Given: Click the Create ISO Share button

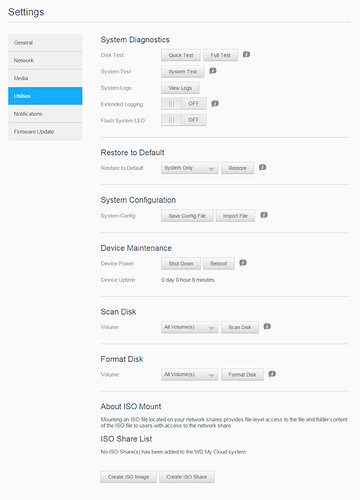Looking at the screenshot, I should pyautogui.click(x=187, y=477).
